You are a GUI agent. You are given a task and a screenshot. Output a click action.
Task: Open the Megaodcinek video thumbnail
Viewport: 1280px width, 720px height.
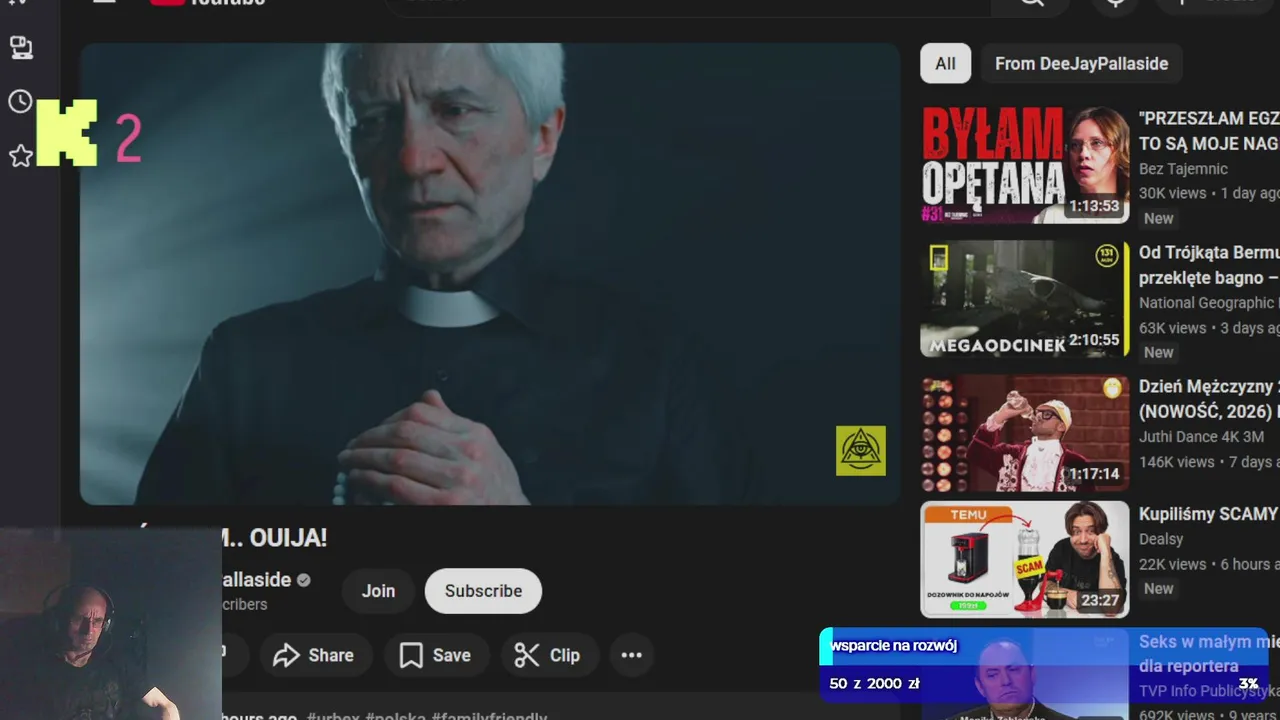(x=1025, y=298)
